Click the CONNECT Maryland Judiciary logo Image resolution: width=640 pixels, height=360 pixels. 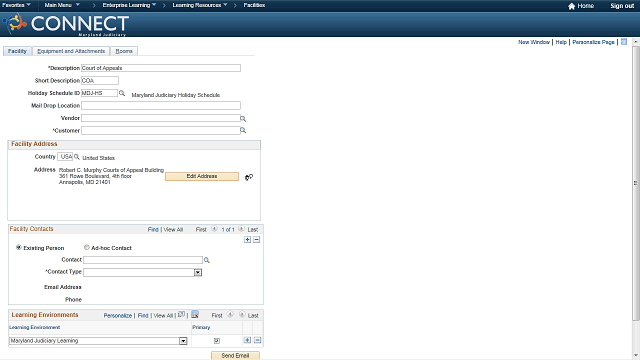66,24
